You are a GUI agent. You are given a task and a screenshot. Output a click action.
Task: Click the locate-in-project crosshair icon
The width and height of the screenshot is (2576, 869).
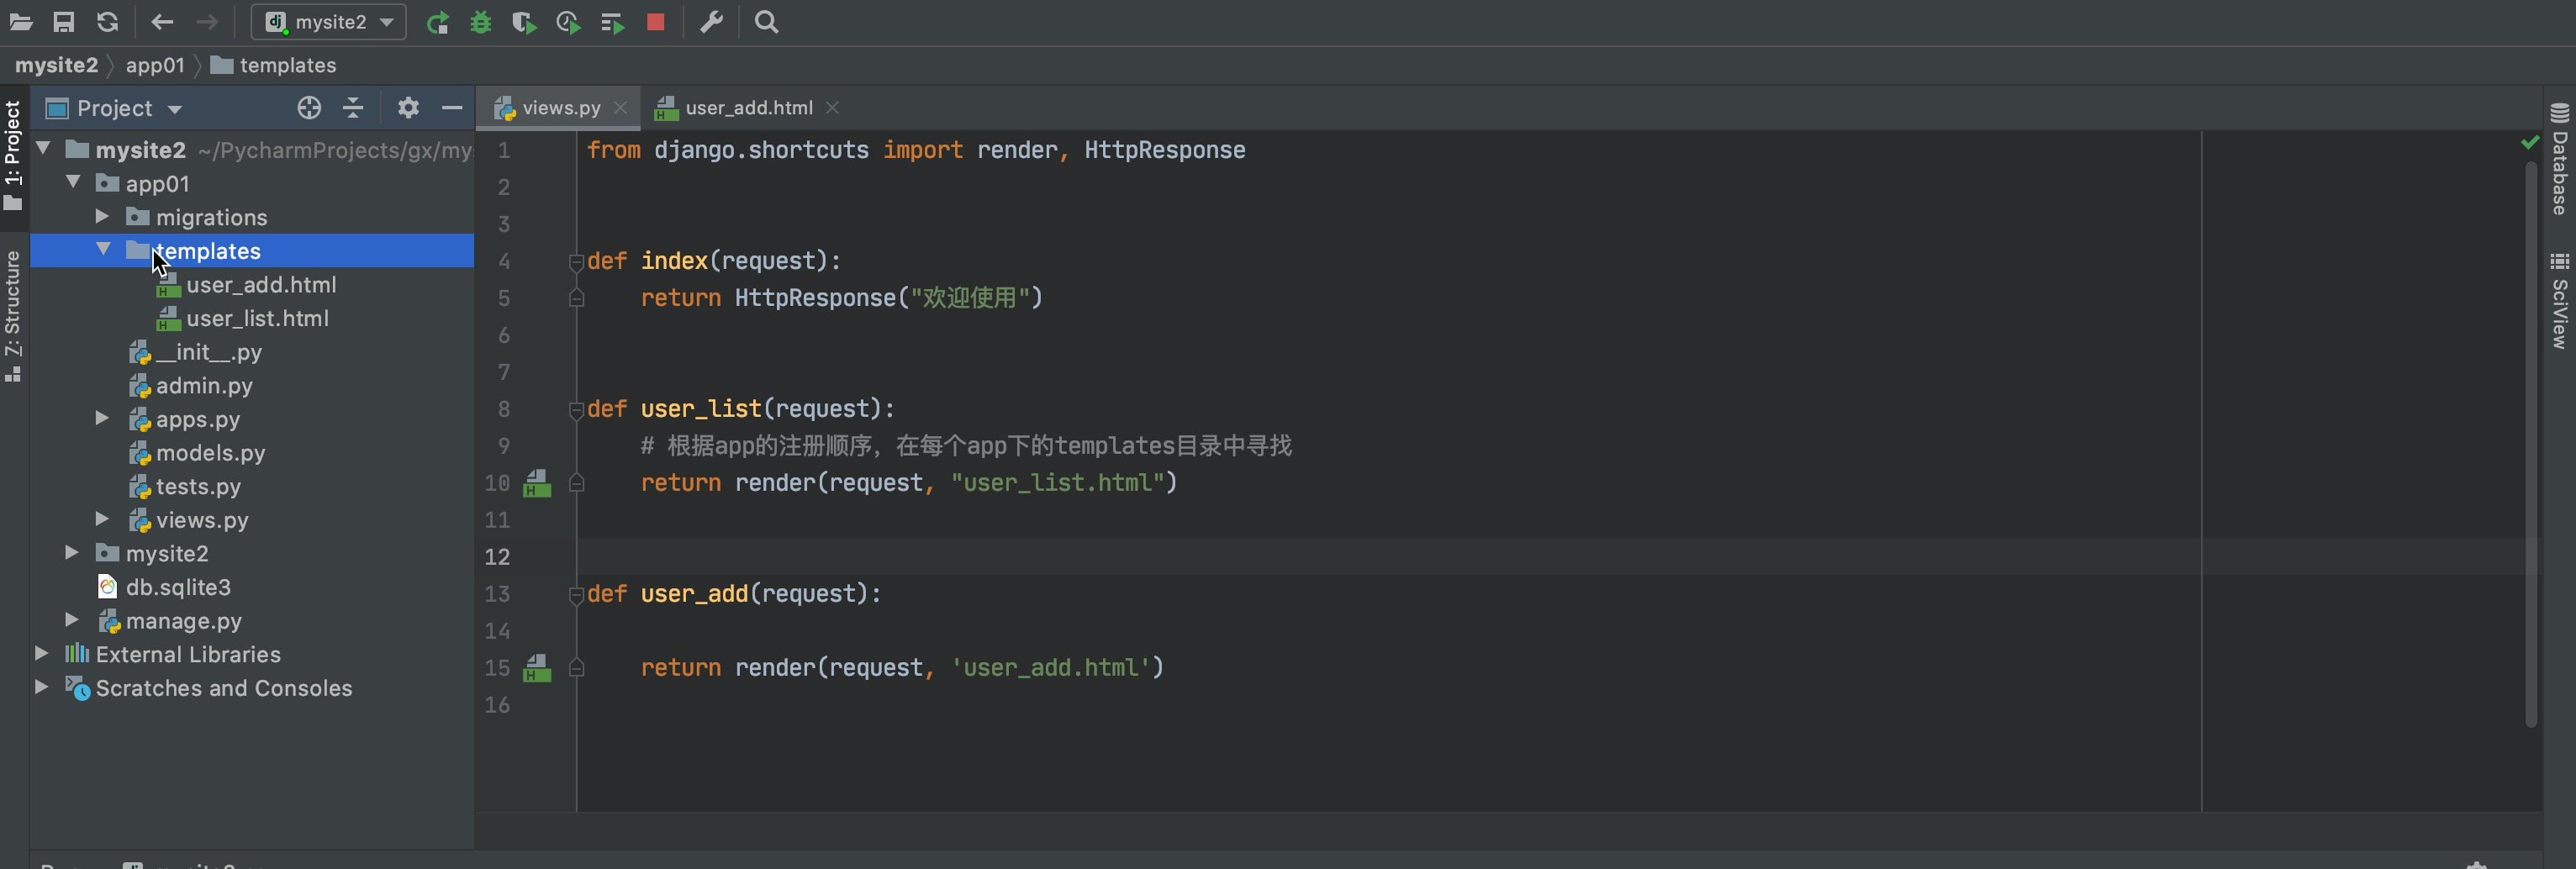[309, 108]
